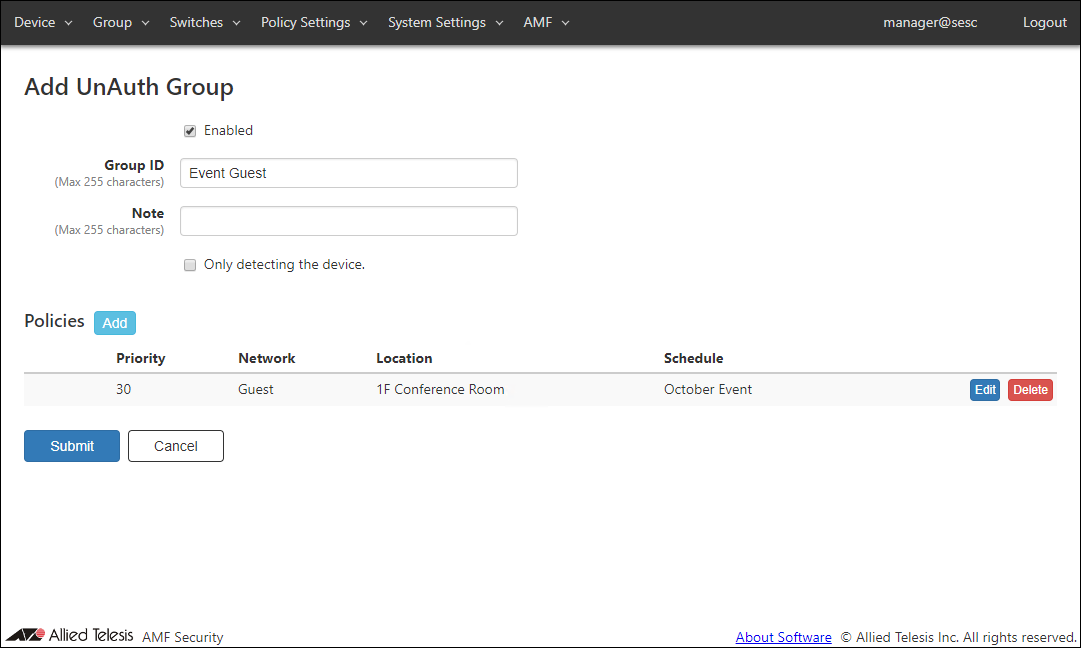Viewport: 1081px width, 648px height.
Task: Add a new policy
Action: tap(115, 323)
